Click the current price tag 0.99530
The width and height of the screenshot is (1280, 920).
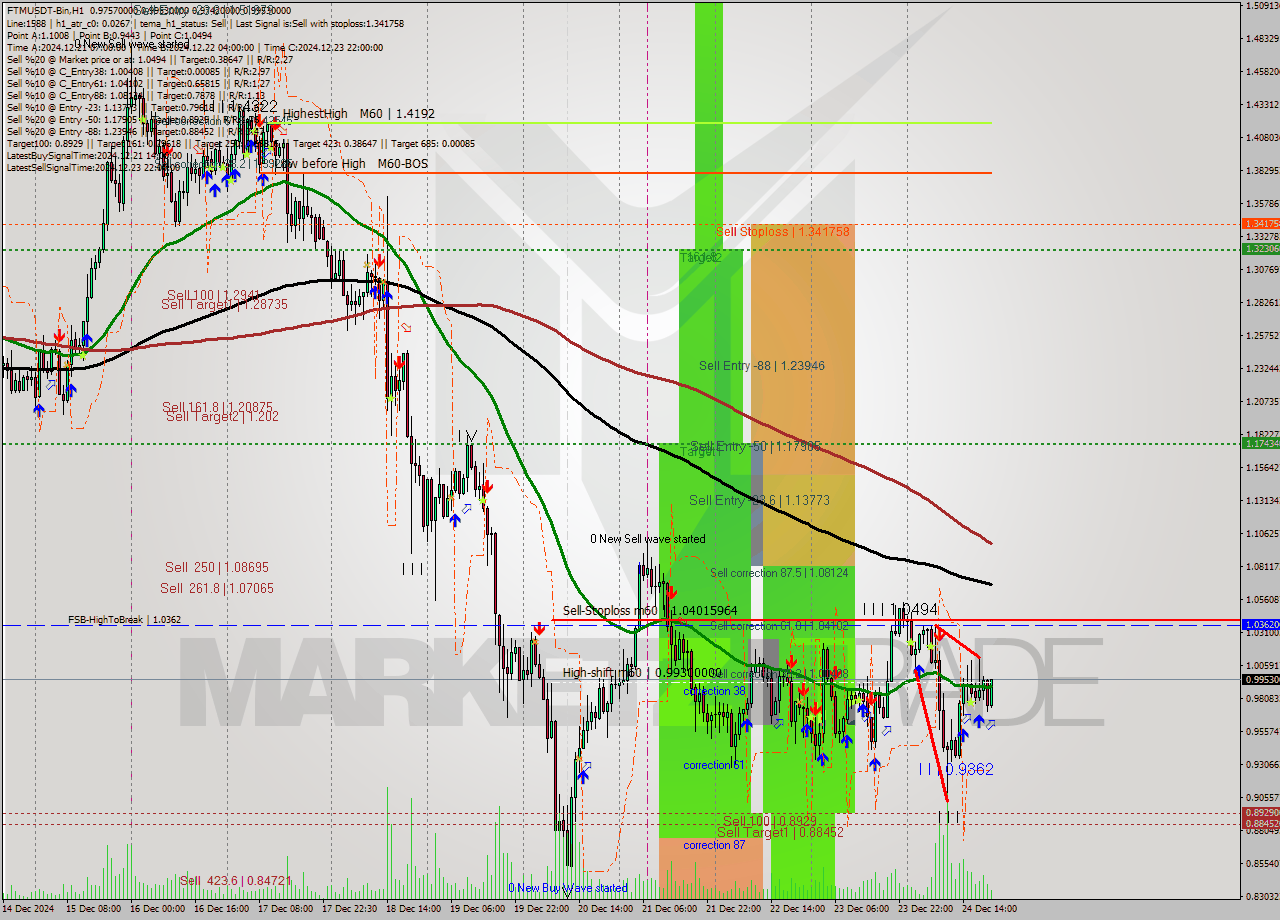tap(1260, 679)
